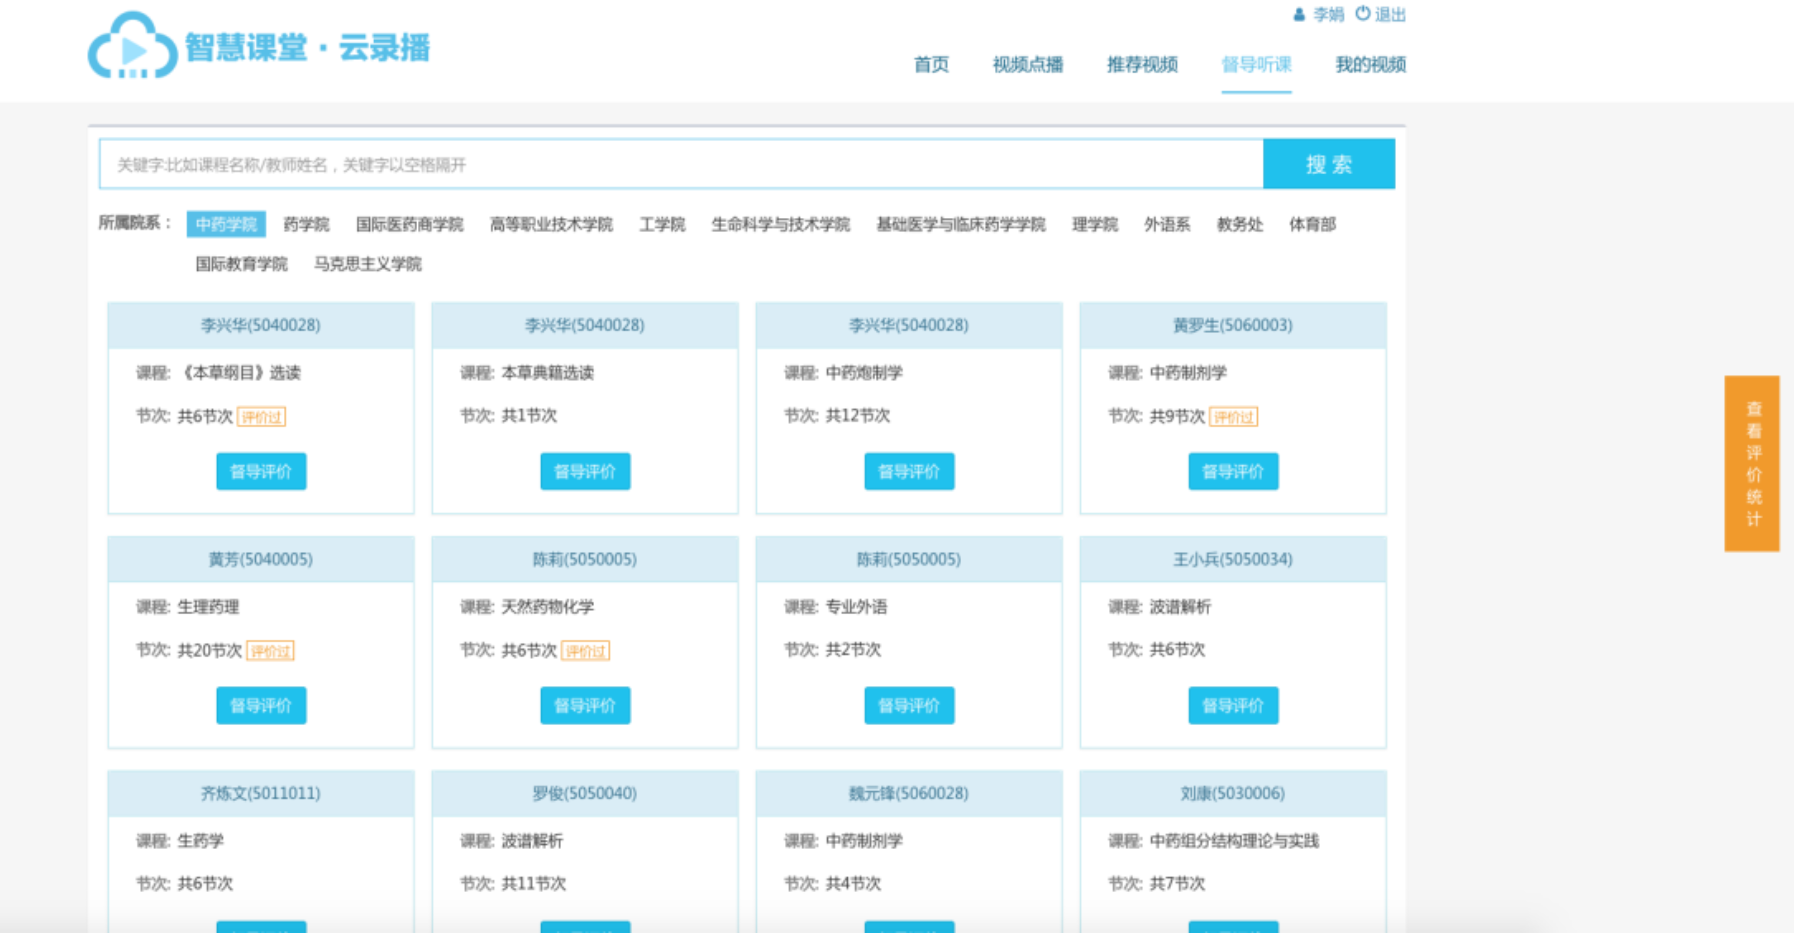Select the 体育部 department filter
The height and width of the screenshot is (933, 1795).
point(1312,224)
